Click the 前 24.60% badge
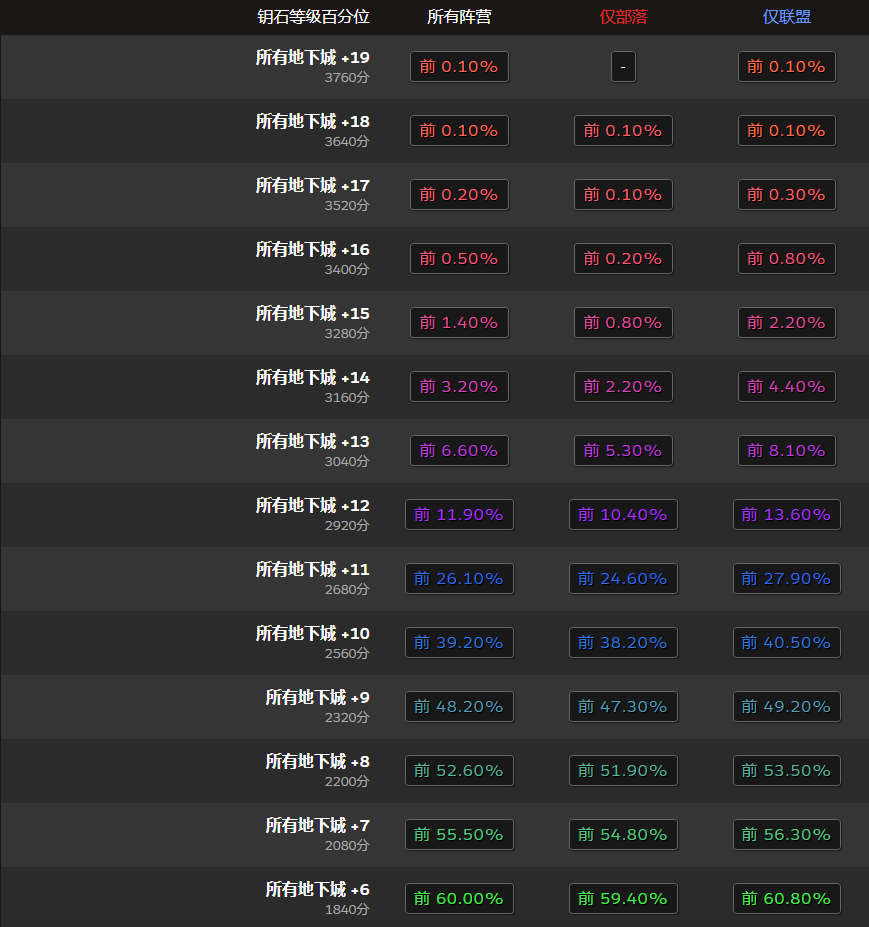 point(623,579)
